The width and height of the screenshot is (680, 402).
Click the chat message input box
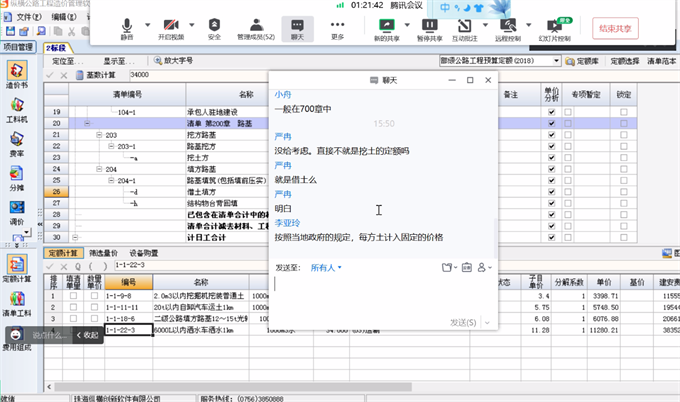380,295
